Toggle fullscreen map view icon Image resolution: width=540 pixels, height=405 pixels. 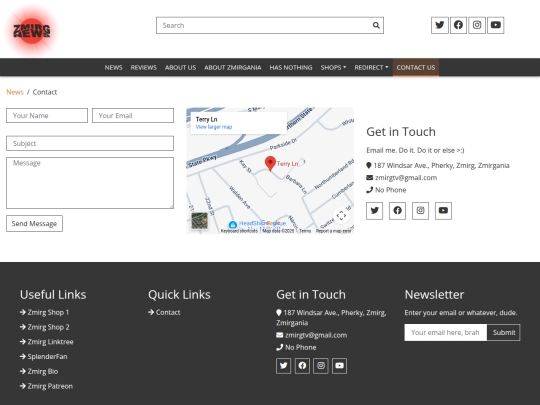(x=341, y=216)
